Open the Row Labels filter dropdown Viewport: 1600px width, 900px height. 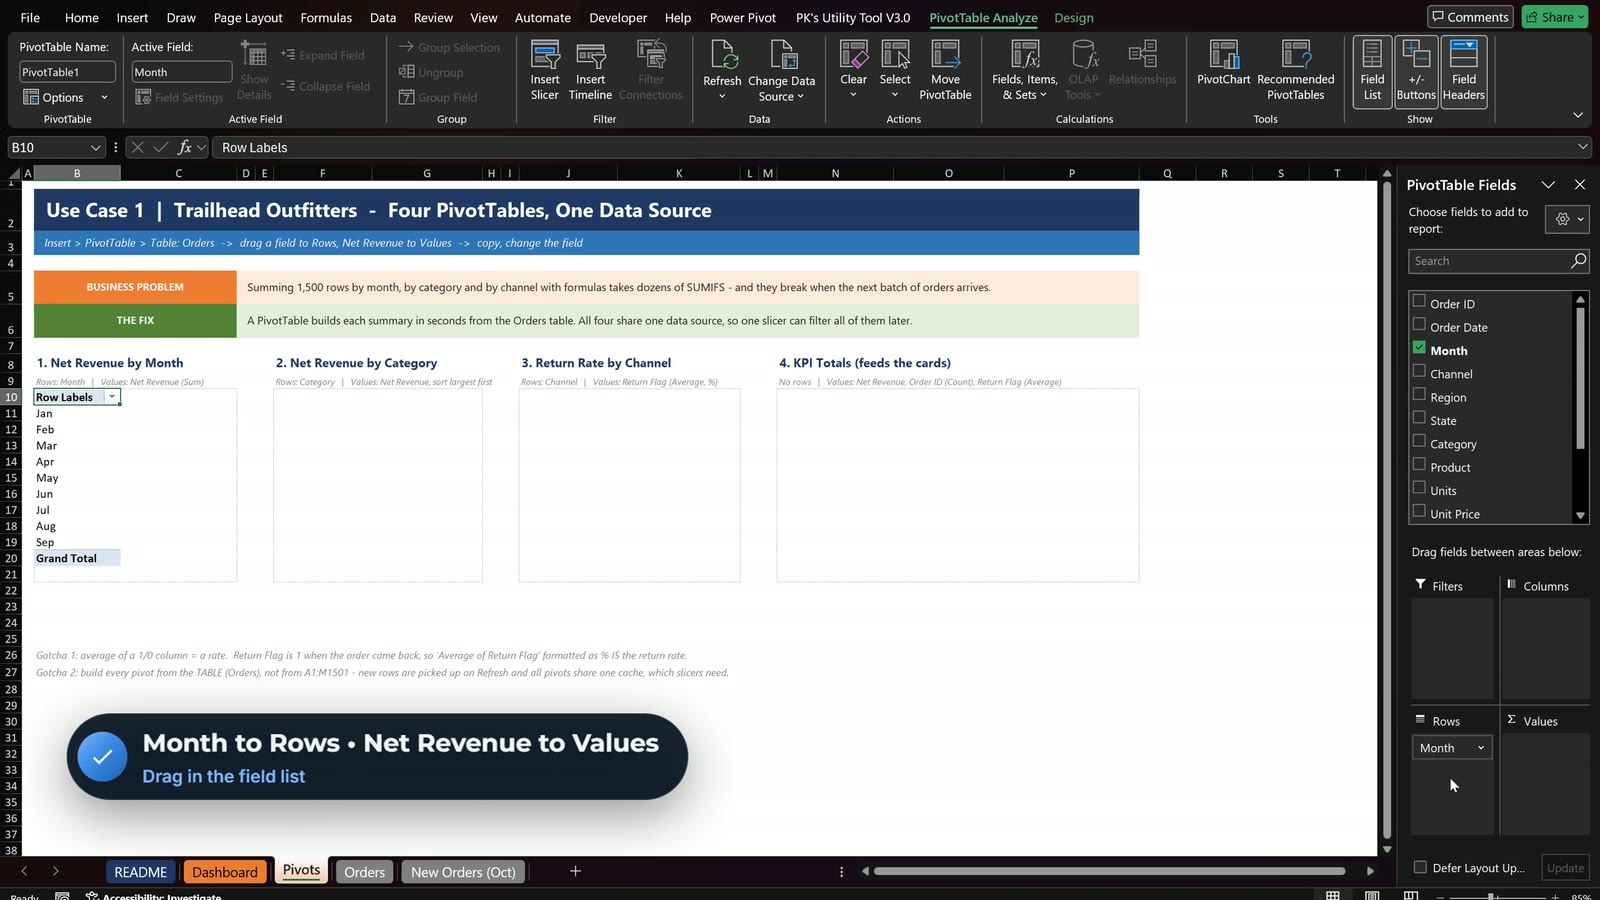click(x=112, y=397)
